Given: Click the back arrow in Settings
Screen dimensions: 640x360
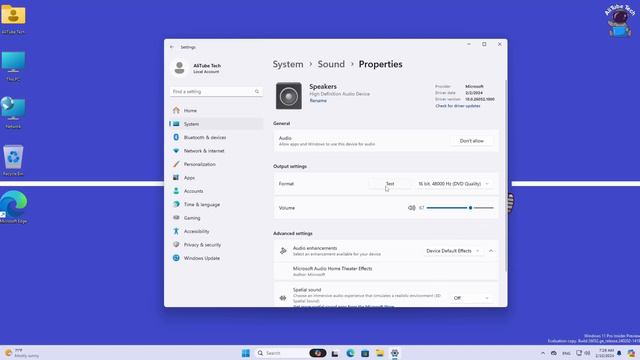Looking at the screenshot, I should click(x=172, y=47).
